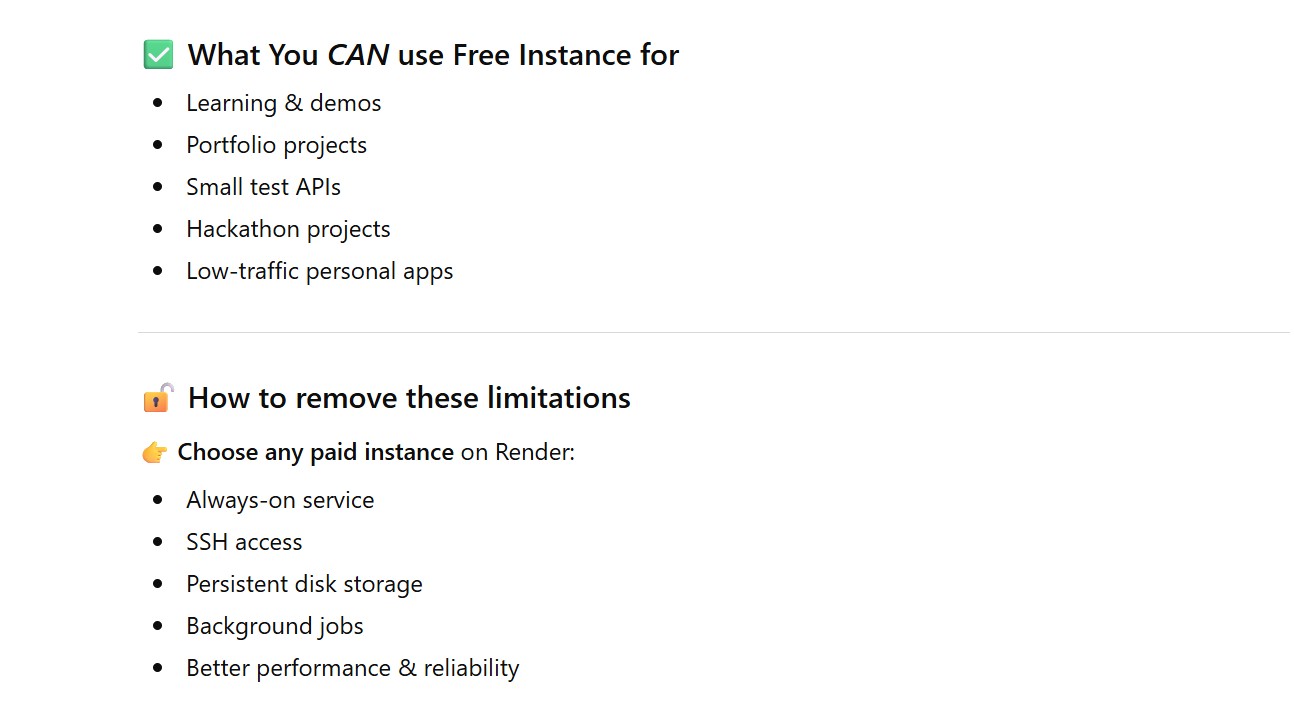
Task: Click the bold "Choose any paid instance" text
Action: [315, 452]
